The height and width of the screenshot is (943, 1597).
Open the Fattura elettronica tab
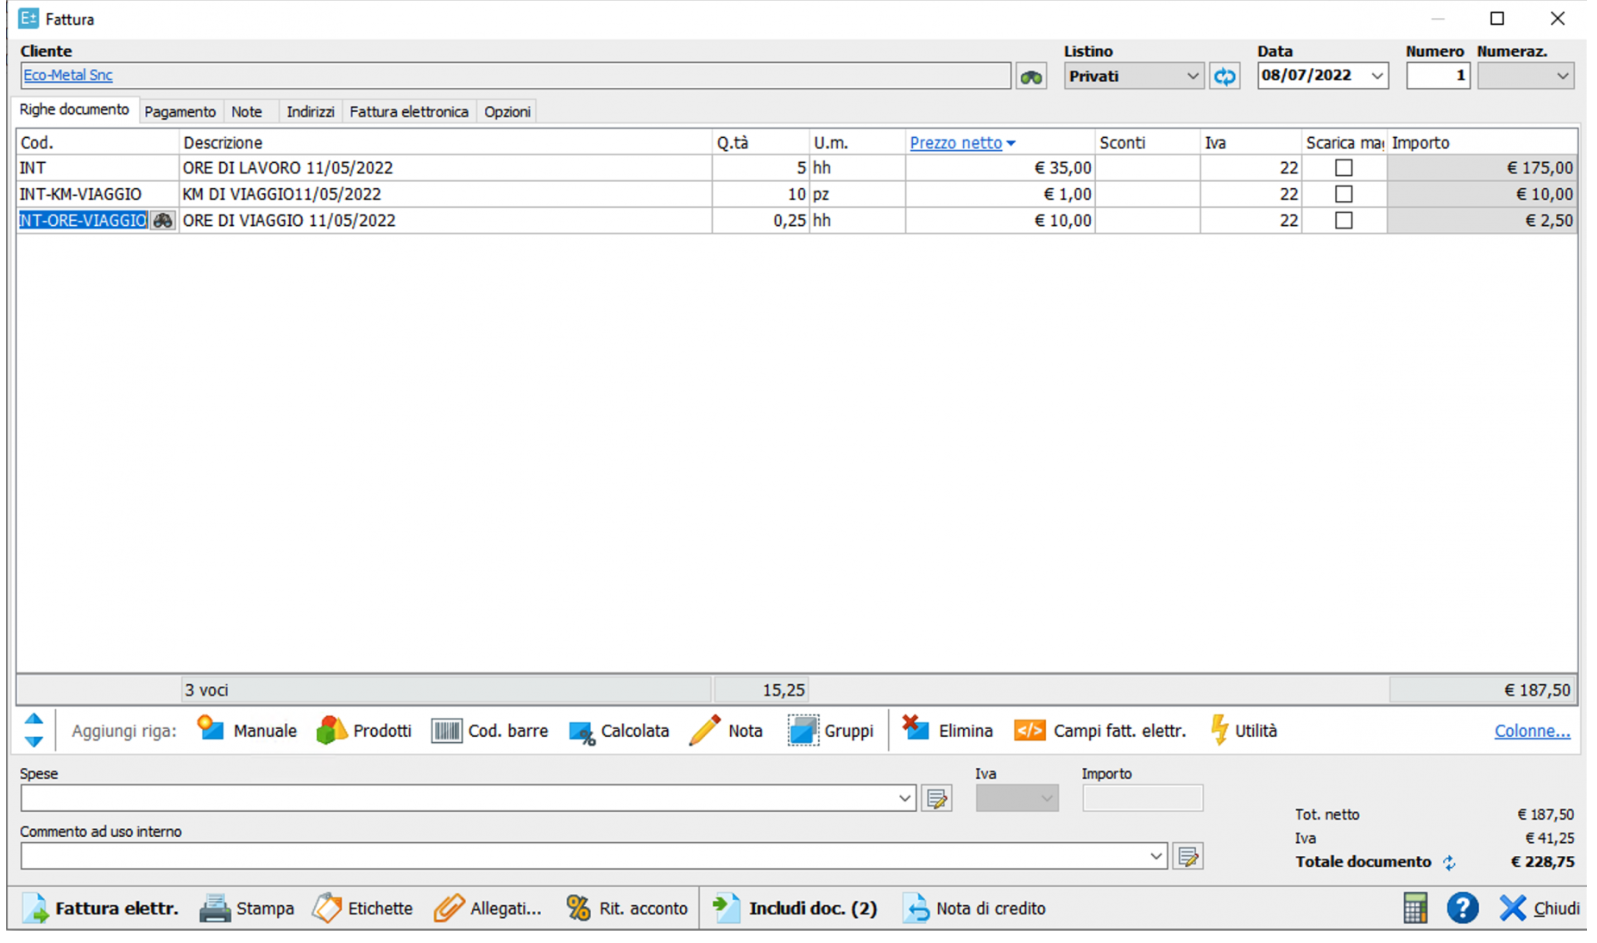(x=408, y=112)
